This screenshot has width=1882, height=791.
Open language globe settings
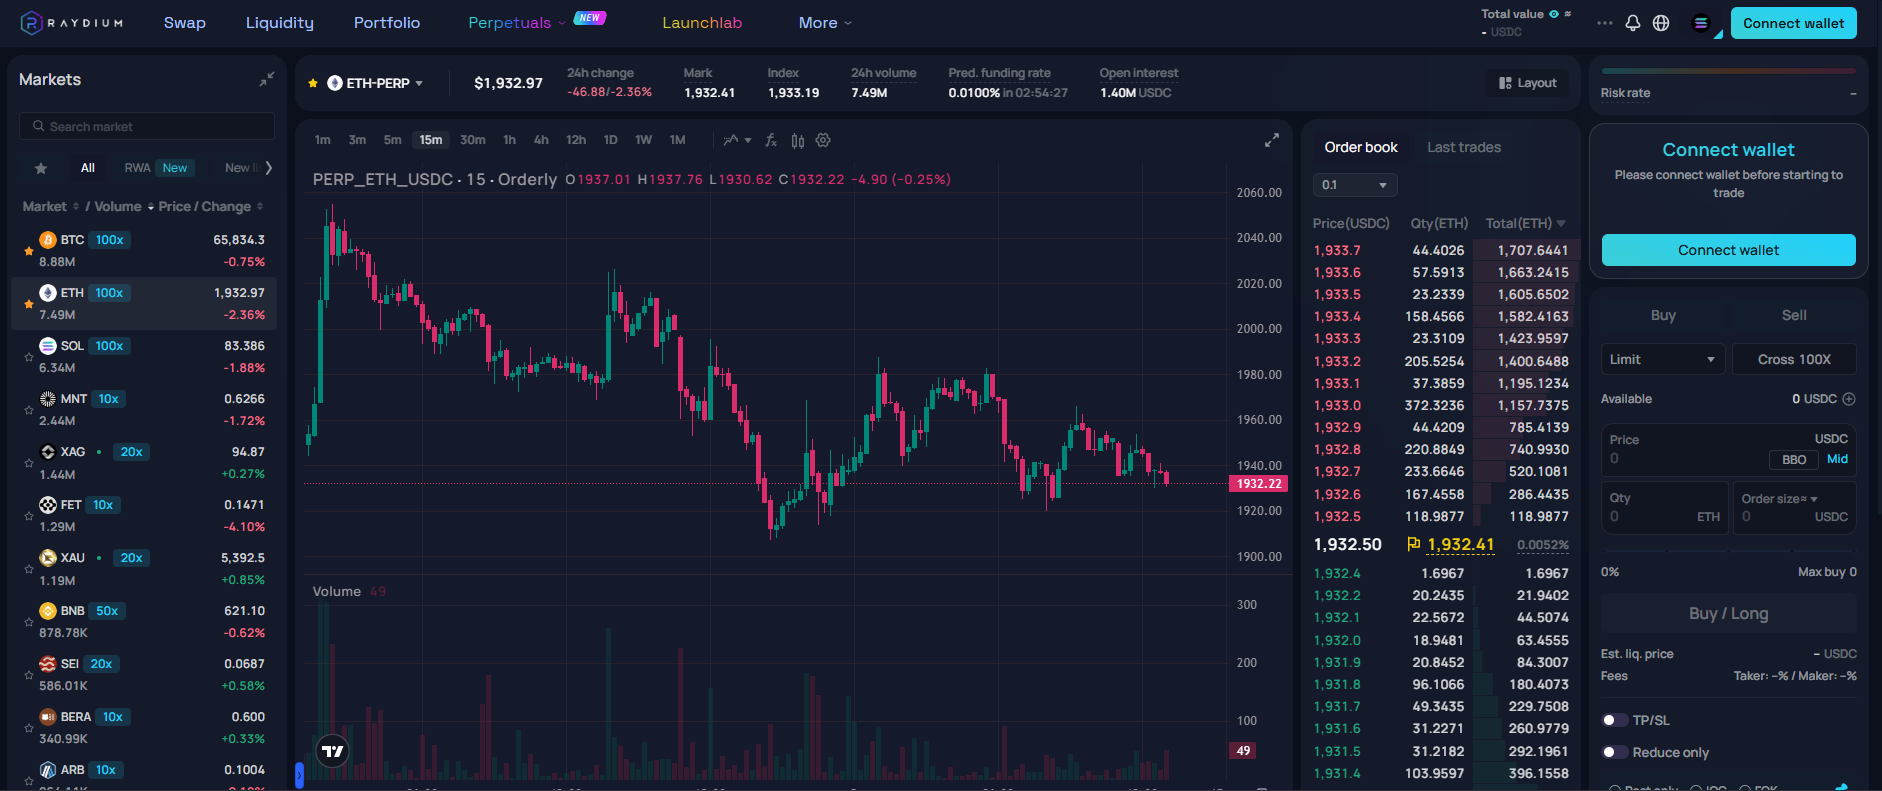1661,23
